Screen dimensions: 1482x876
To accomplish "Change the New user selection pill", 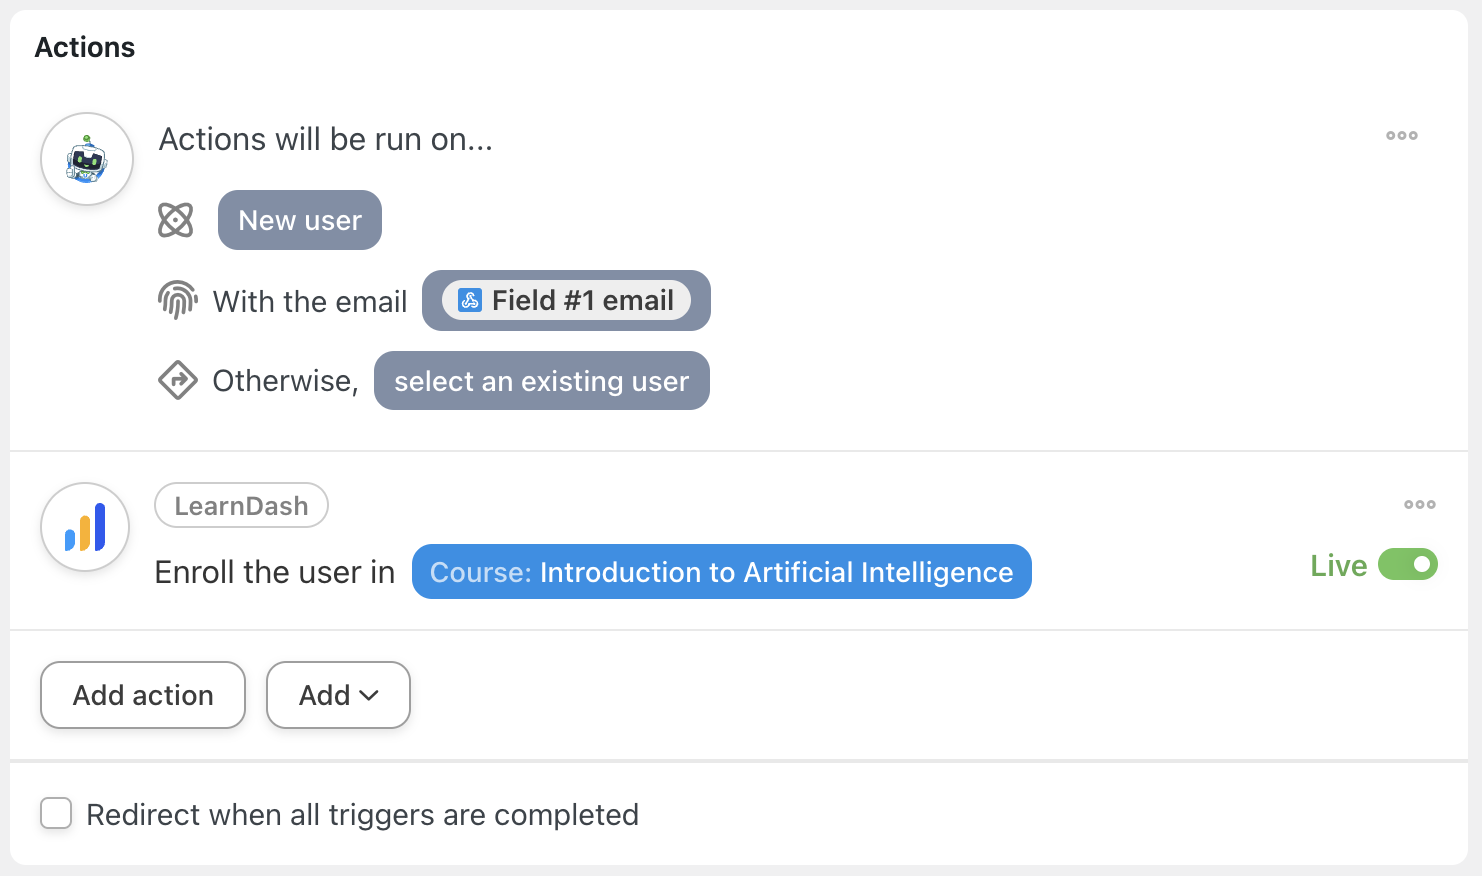I will (300, 220).
